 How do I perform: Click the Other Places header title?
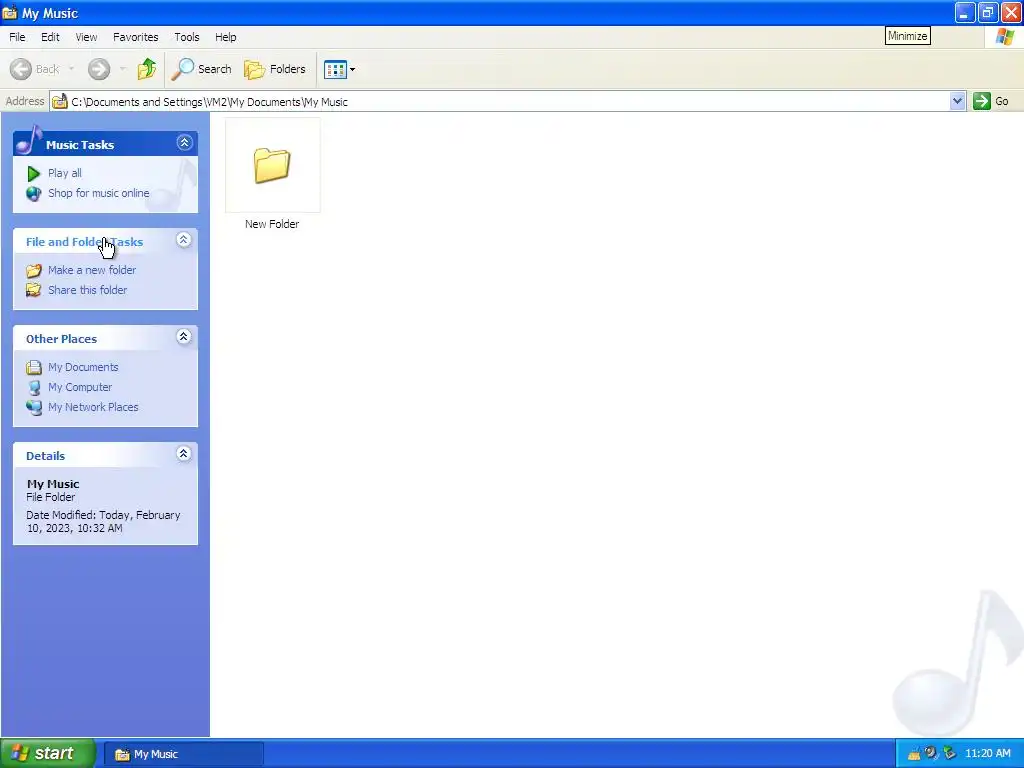(61, 339)
